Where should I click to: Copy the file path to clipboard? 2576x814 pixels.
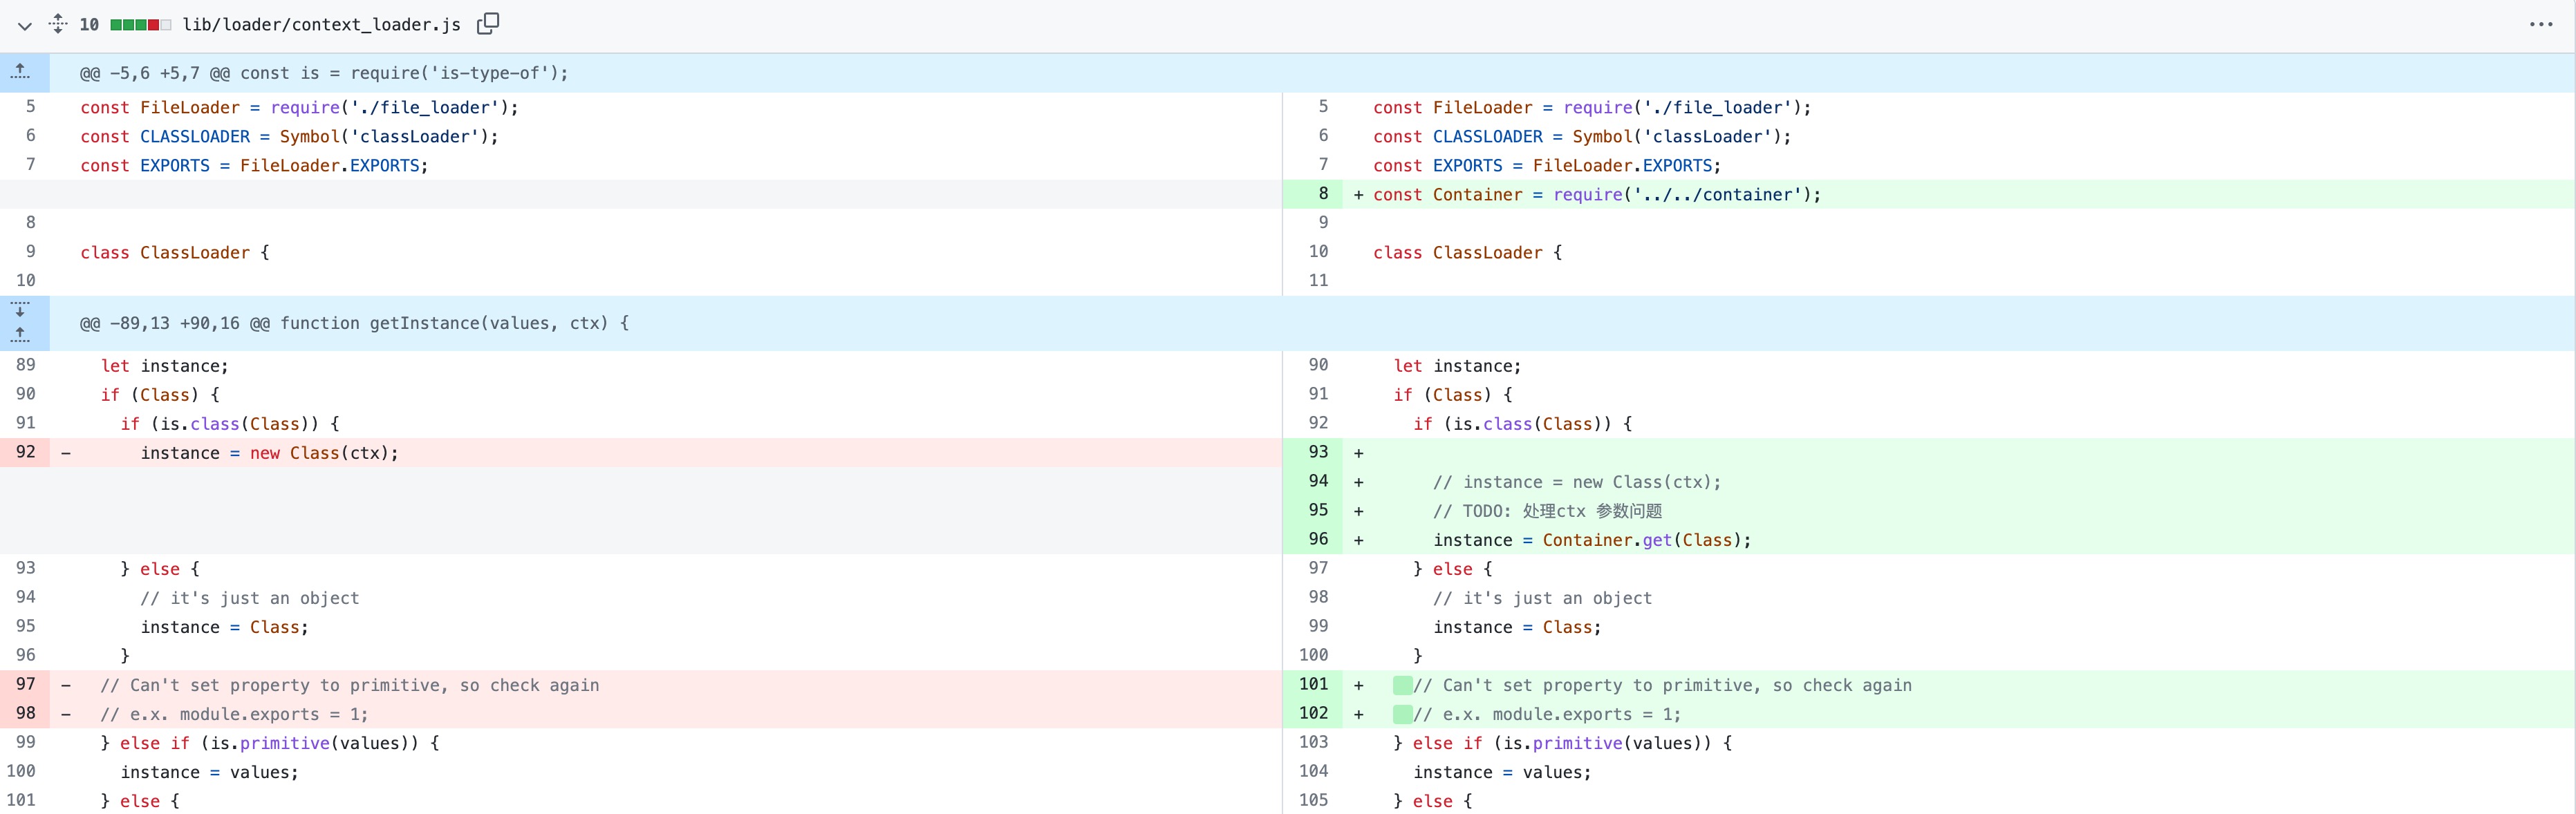487,23
